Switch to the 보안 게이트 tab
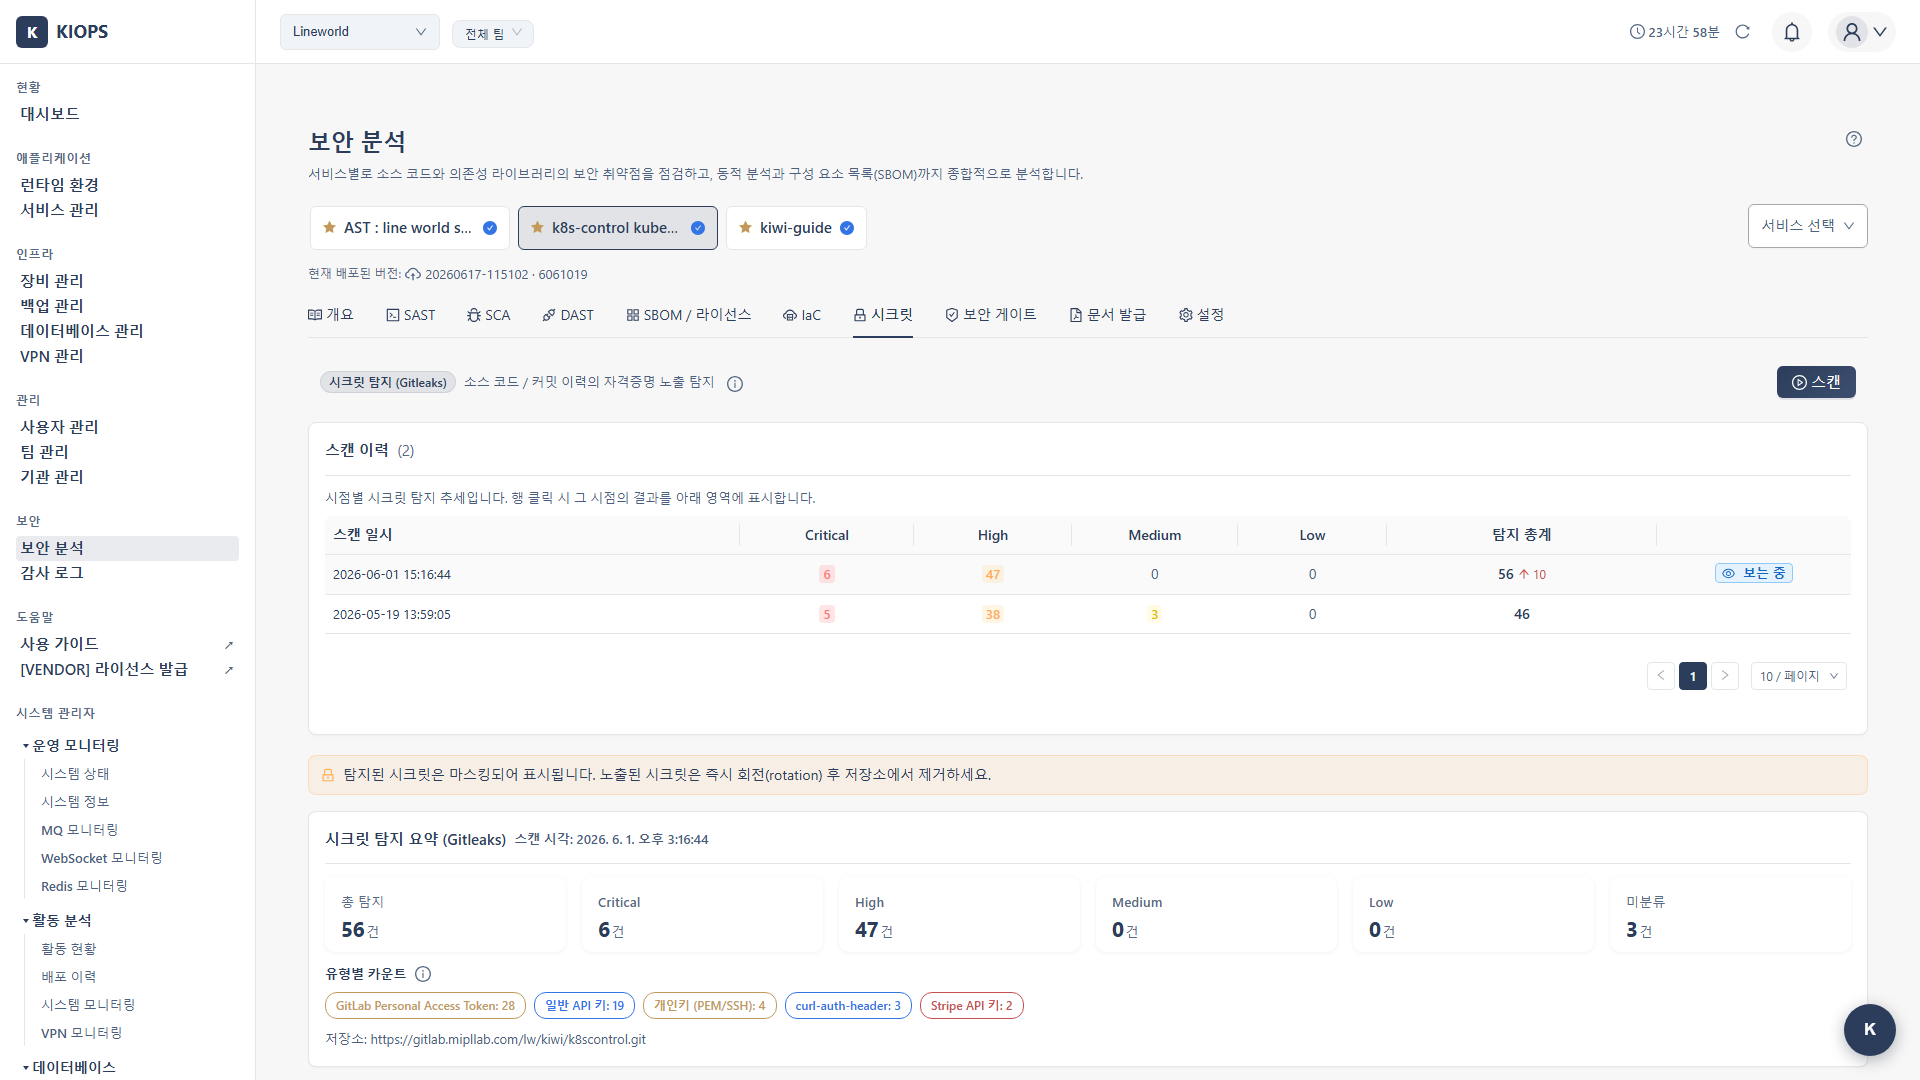 pyautogui.click(x=991, y=315)
